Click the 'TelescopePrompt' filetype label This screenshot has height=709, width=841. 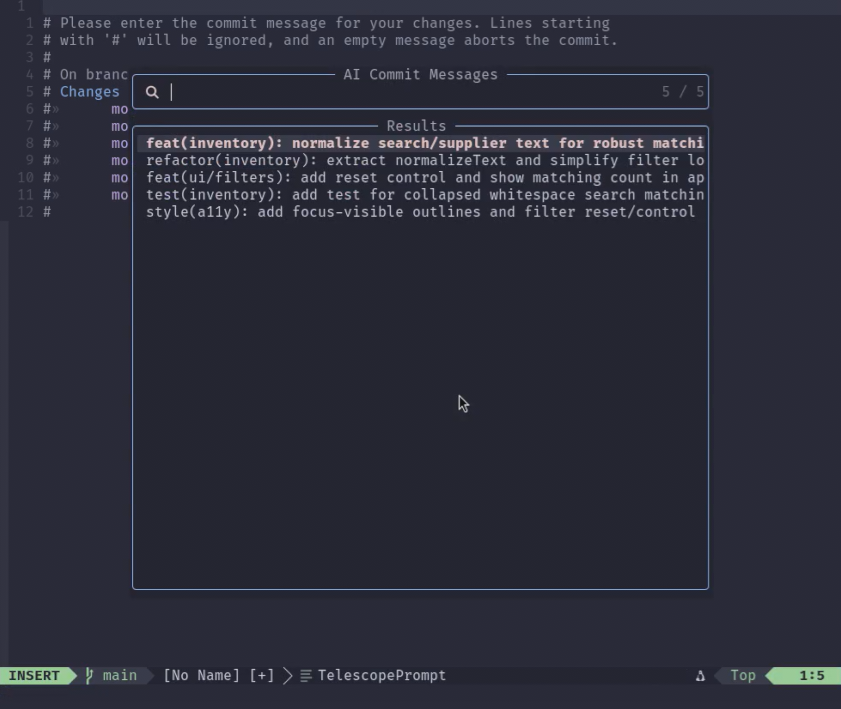(x=382, y=675)
